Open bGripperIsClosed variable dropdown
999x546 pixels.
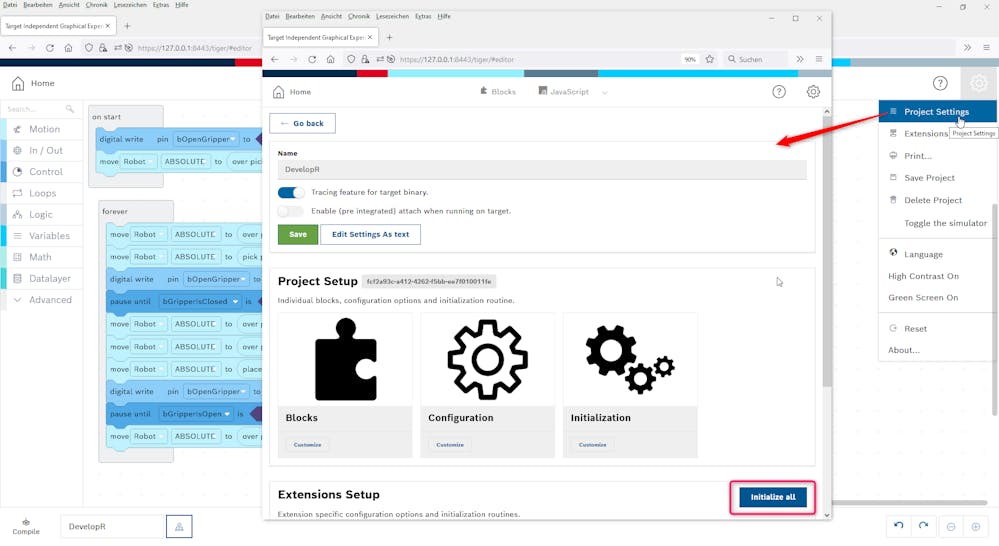[x=235, y=301]
